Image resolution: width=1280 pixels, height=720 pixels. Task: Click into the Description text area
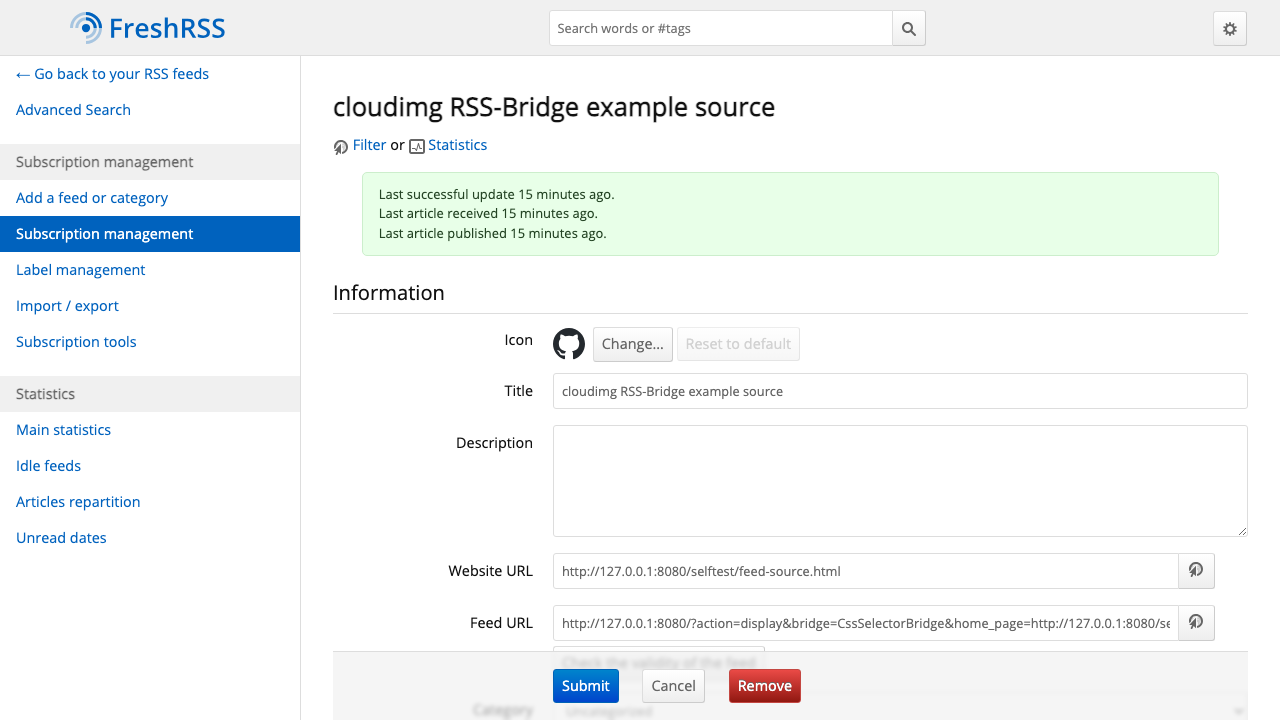tap(900, 481)
